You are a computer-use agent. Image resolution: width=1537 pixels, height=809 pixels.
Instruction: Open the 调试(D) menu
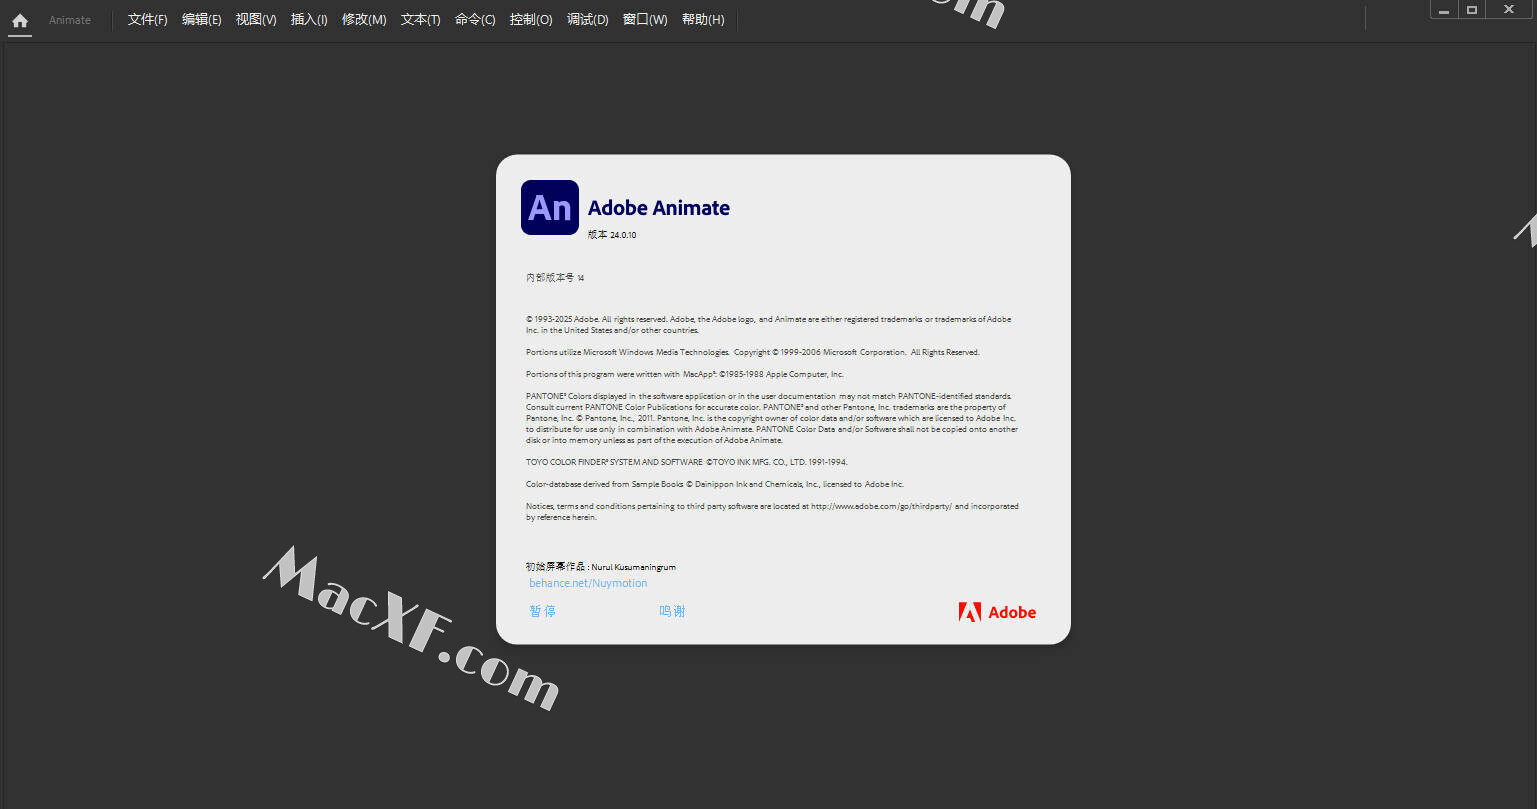[x=587, y=20]
